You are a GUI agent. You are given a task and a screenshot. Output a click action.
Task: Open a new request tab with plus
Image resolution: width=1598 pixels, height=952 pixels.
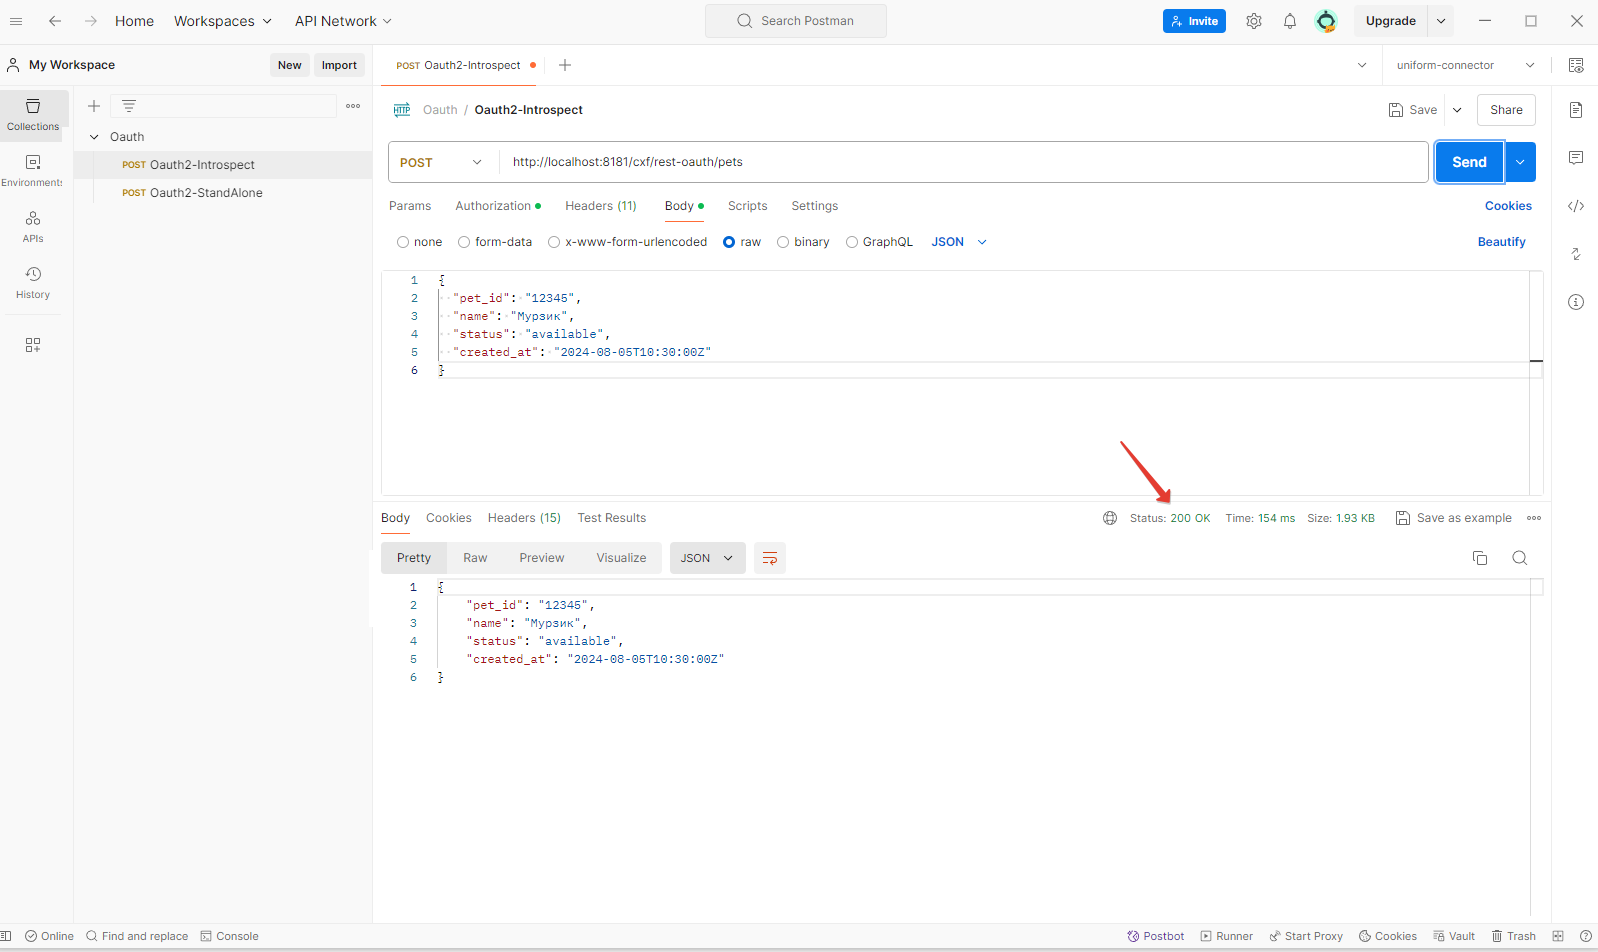point(565,65)
